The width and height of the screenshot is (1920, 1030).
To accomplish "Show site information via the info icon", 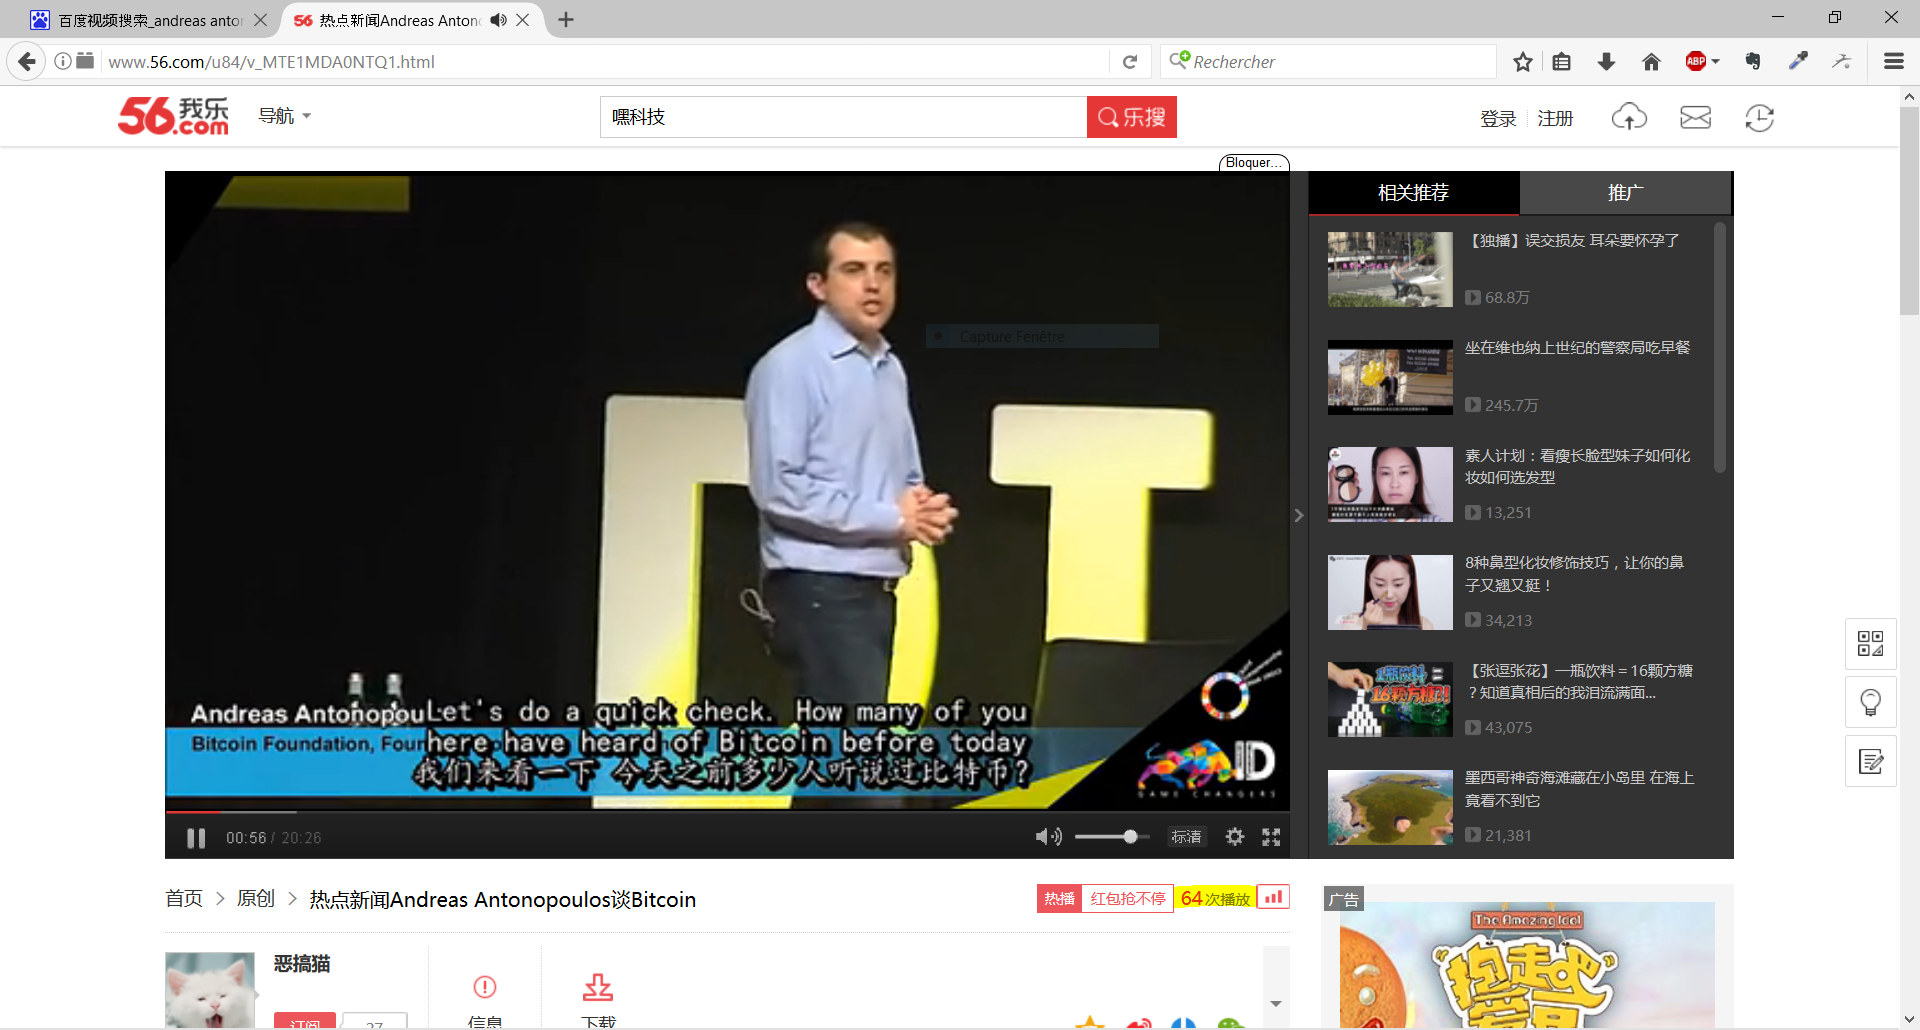I will tap(63, 62).
